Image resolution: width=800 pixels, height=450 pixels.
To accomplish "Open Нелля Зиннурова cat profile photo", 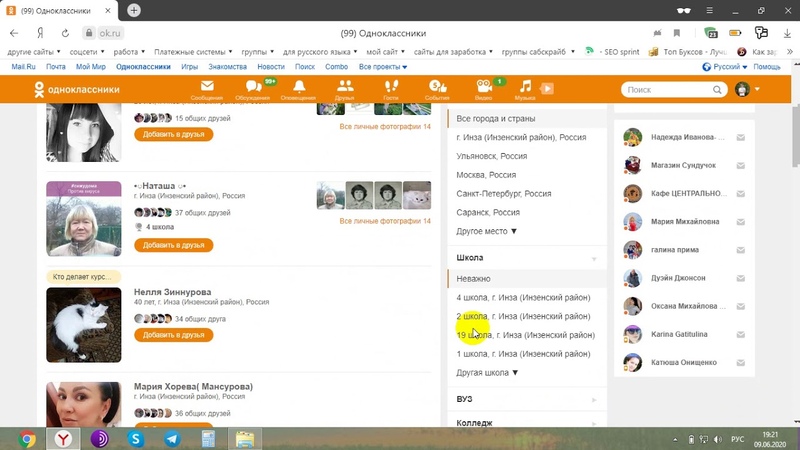I will click(x=84, y=325).
